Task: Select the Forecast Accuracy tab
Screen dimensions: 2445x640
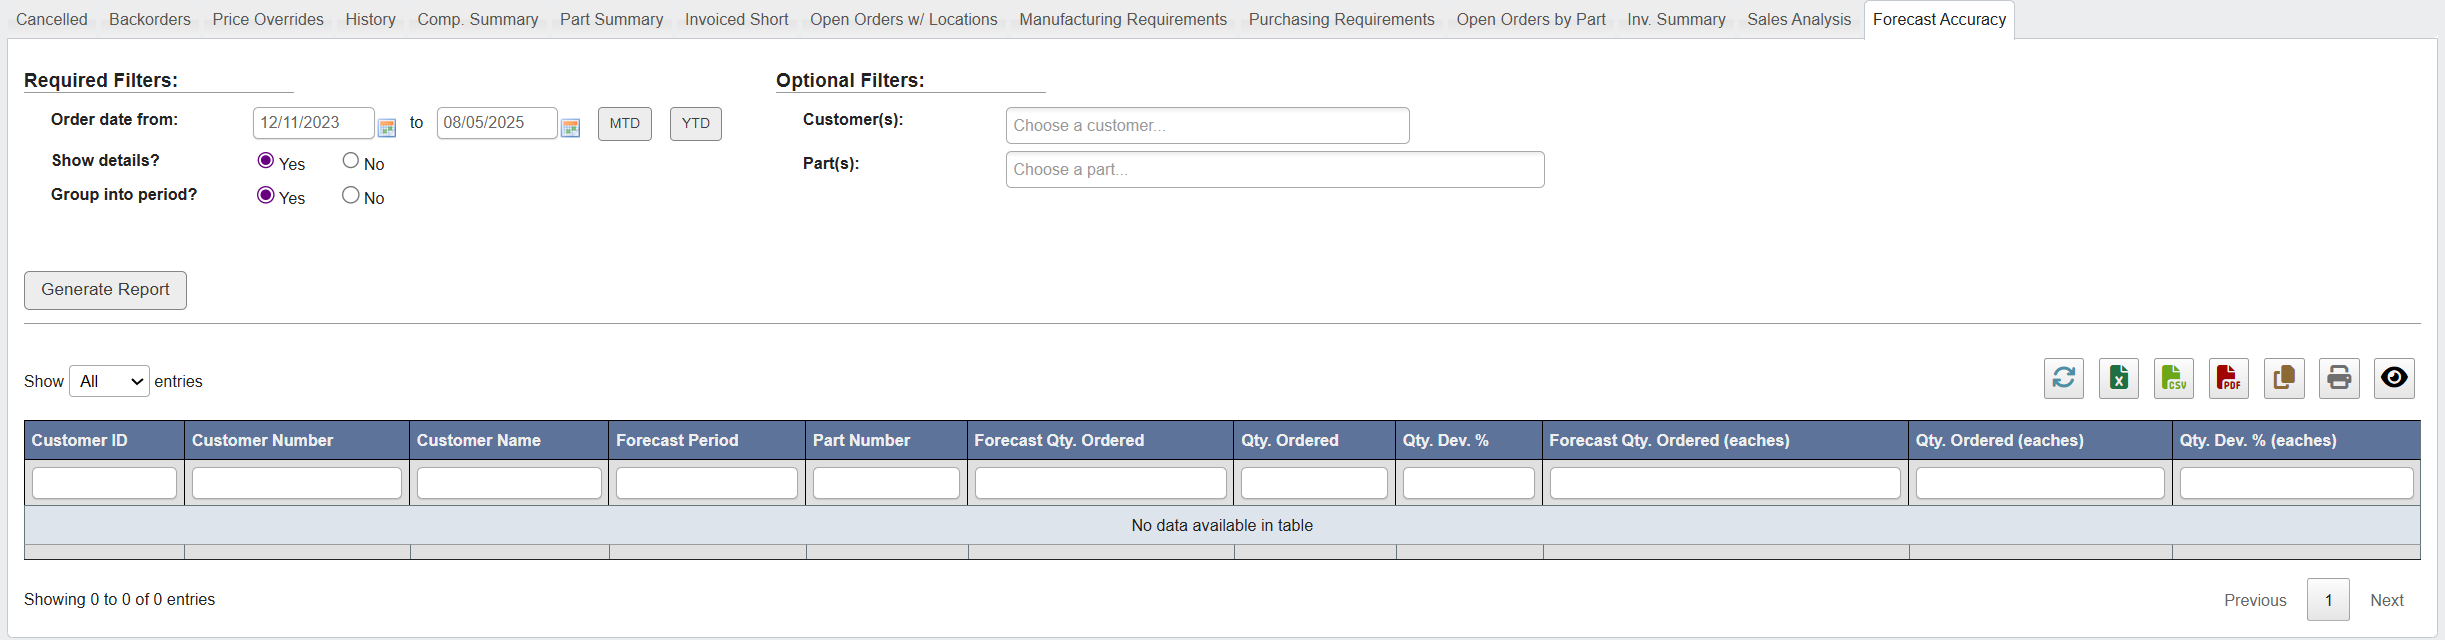Action: click(x=1940, y=19)
